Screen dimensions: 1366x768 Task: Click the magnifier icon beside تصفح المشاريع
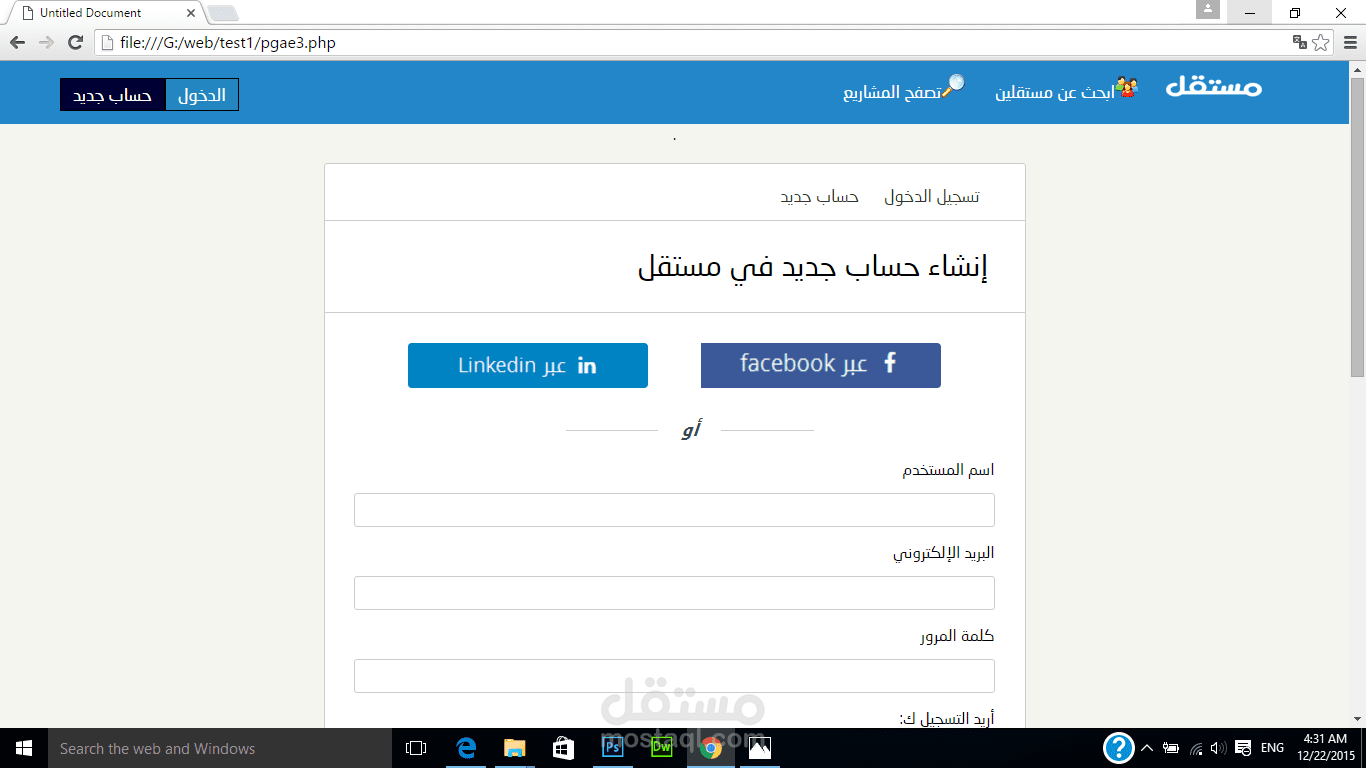coord(954,85)
